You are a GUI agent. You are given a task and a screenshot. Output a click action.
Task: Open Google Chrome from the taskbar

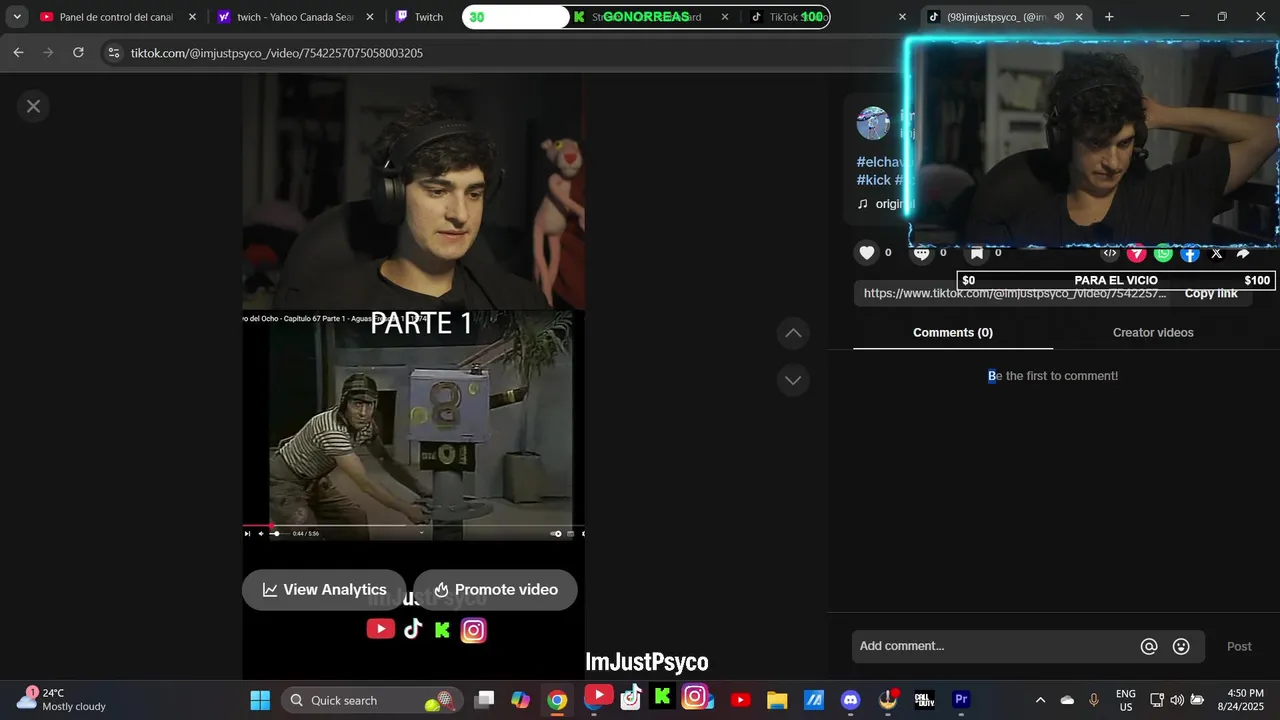557,700
